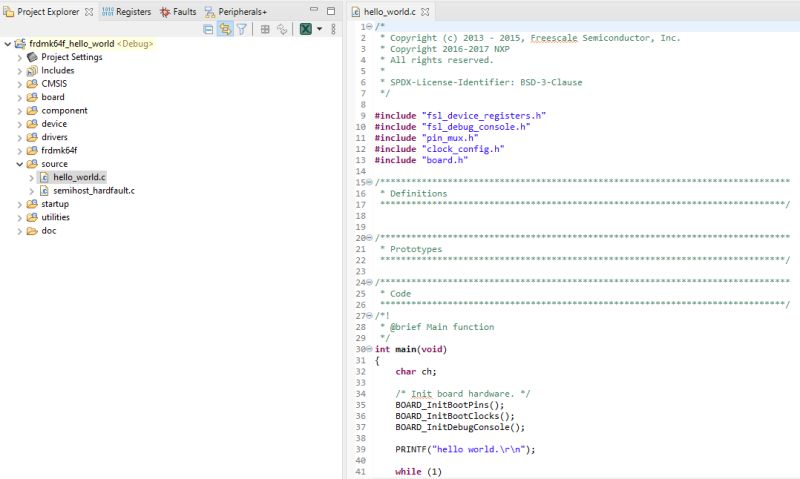Viewport: 800px width, 479px height.
Task: Fold the @brief comment at line 27
Action: (369, 316)
